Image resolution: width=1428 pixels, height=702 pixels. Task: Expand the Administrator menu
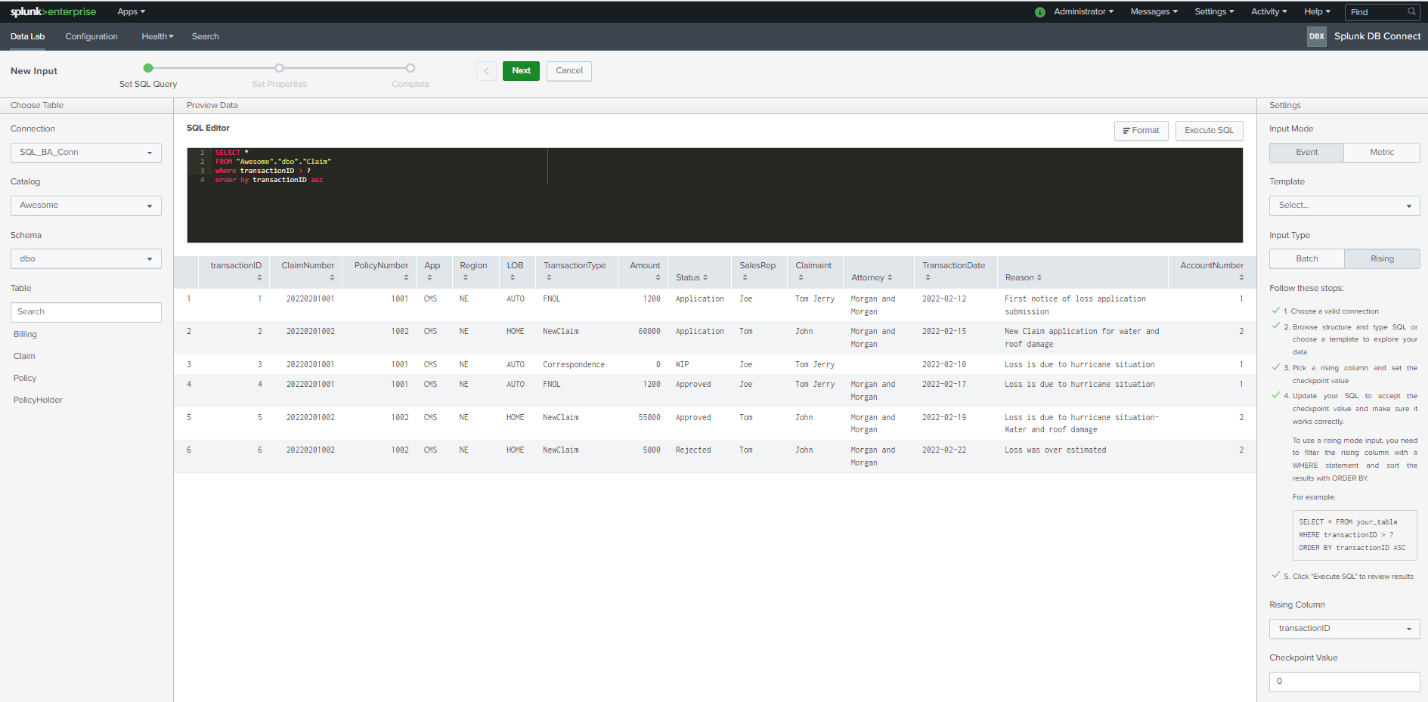coord(1084,12)
